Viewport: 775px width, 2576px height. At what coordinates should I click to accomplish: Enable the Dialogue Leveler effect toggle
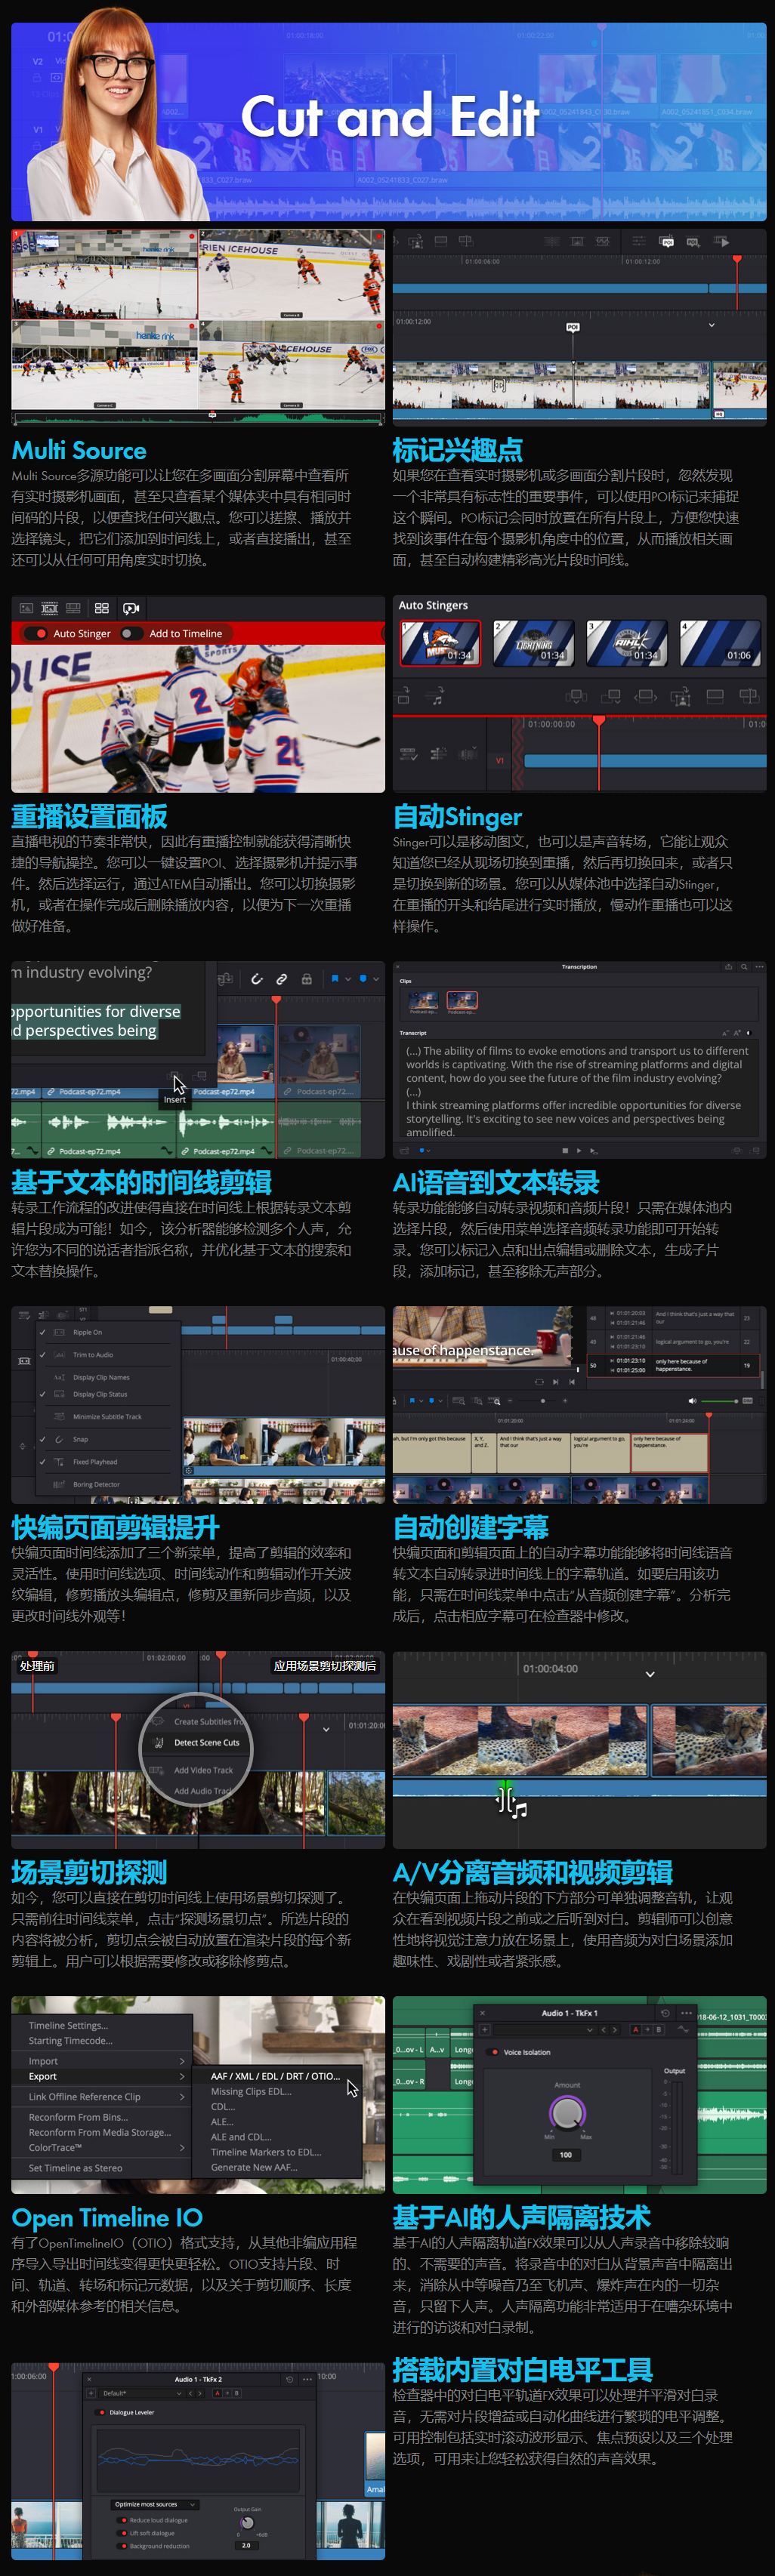[101, 2412]
